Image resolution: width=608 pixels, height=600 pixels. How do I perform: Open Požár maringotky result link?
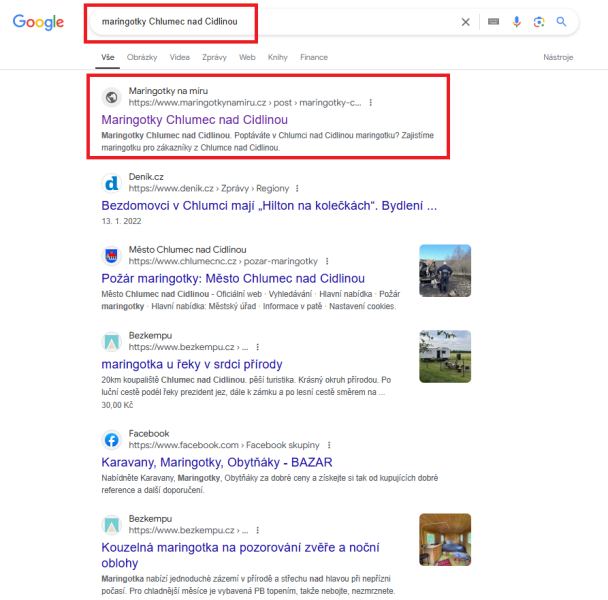coord(233,278)
